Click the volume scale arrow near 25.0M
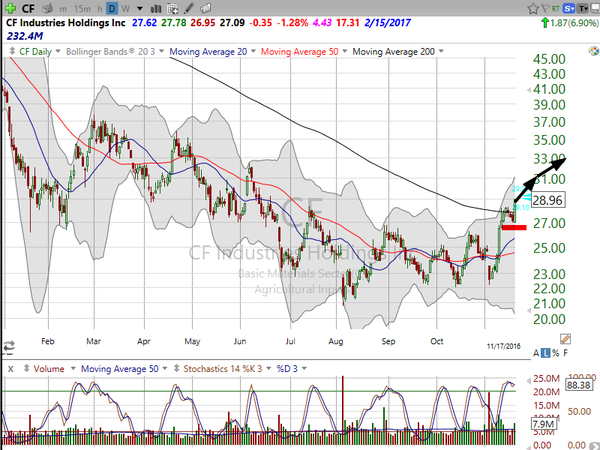The image size is (600, 450). (529, 380)
